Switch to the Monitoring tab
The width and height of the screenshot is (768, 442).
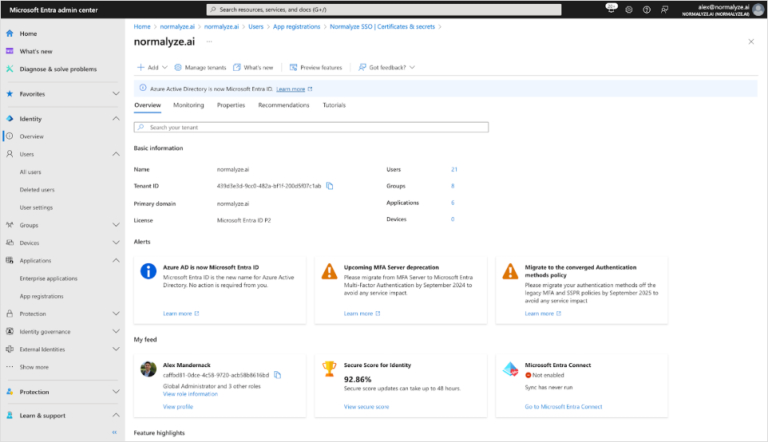[x=188, y=105]
